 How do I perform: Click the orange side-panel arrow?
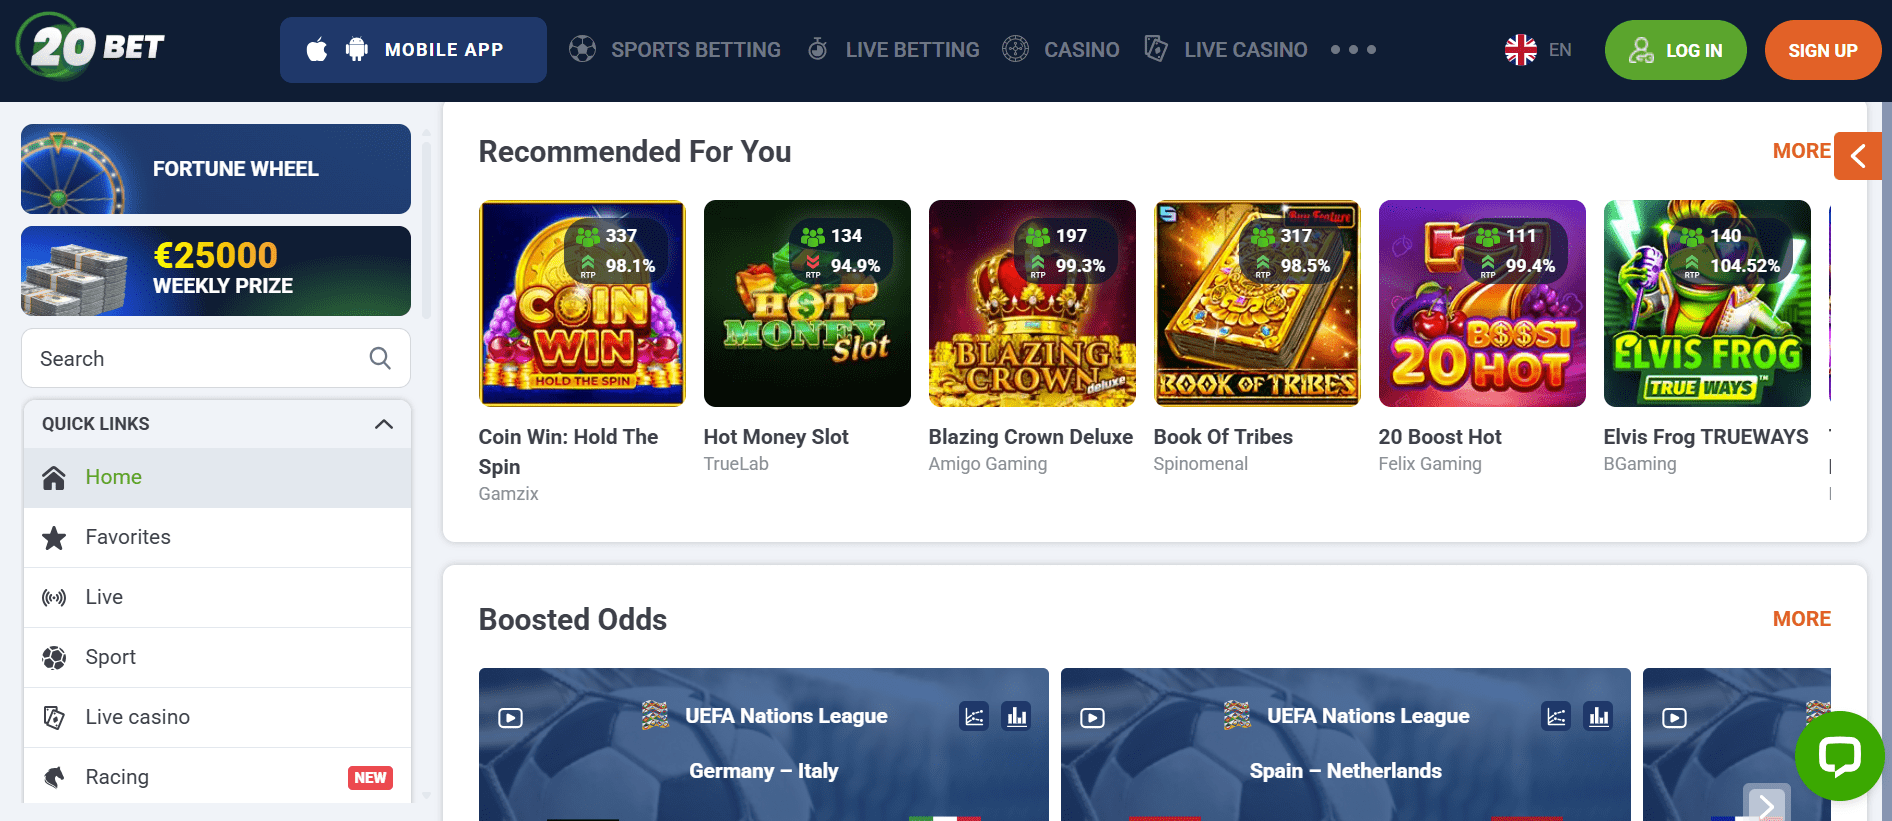pyautogui.click(x=1858, y=156)
